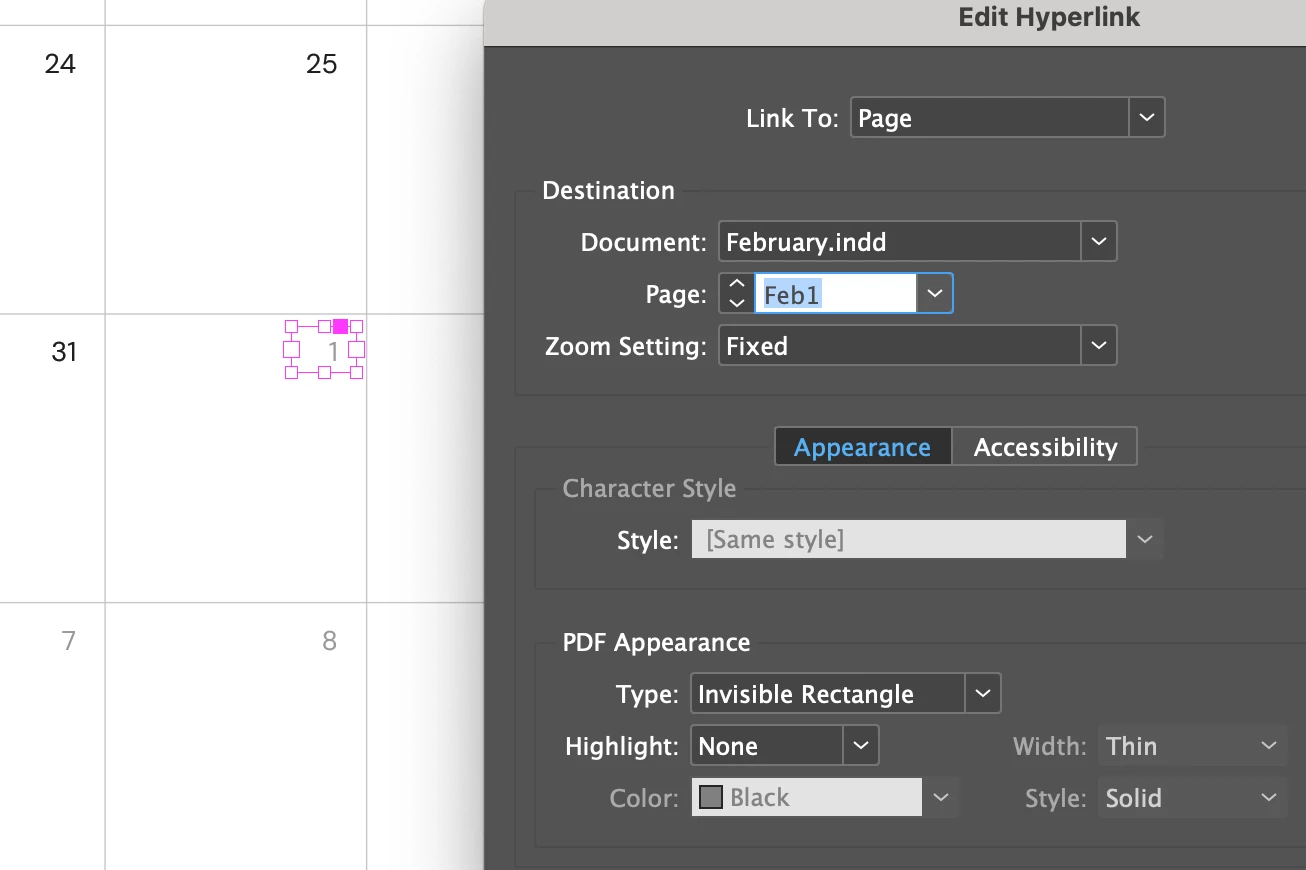Click the Page field containing Feb1
The width and height of the screenshot is (1306, 870).
834,294
